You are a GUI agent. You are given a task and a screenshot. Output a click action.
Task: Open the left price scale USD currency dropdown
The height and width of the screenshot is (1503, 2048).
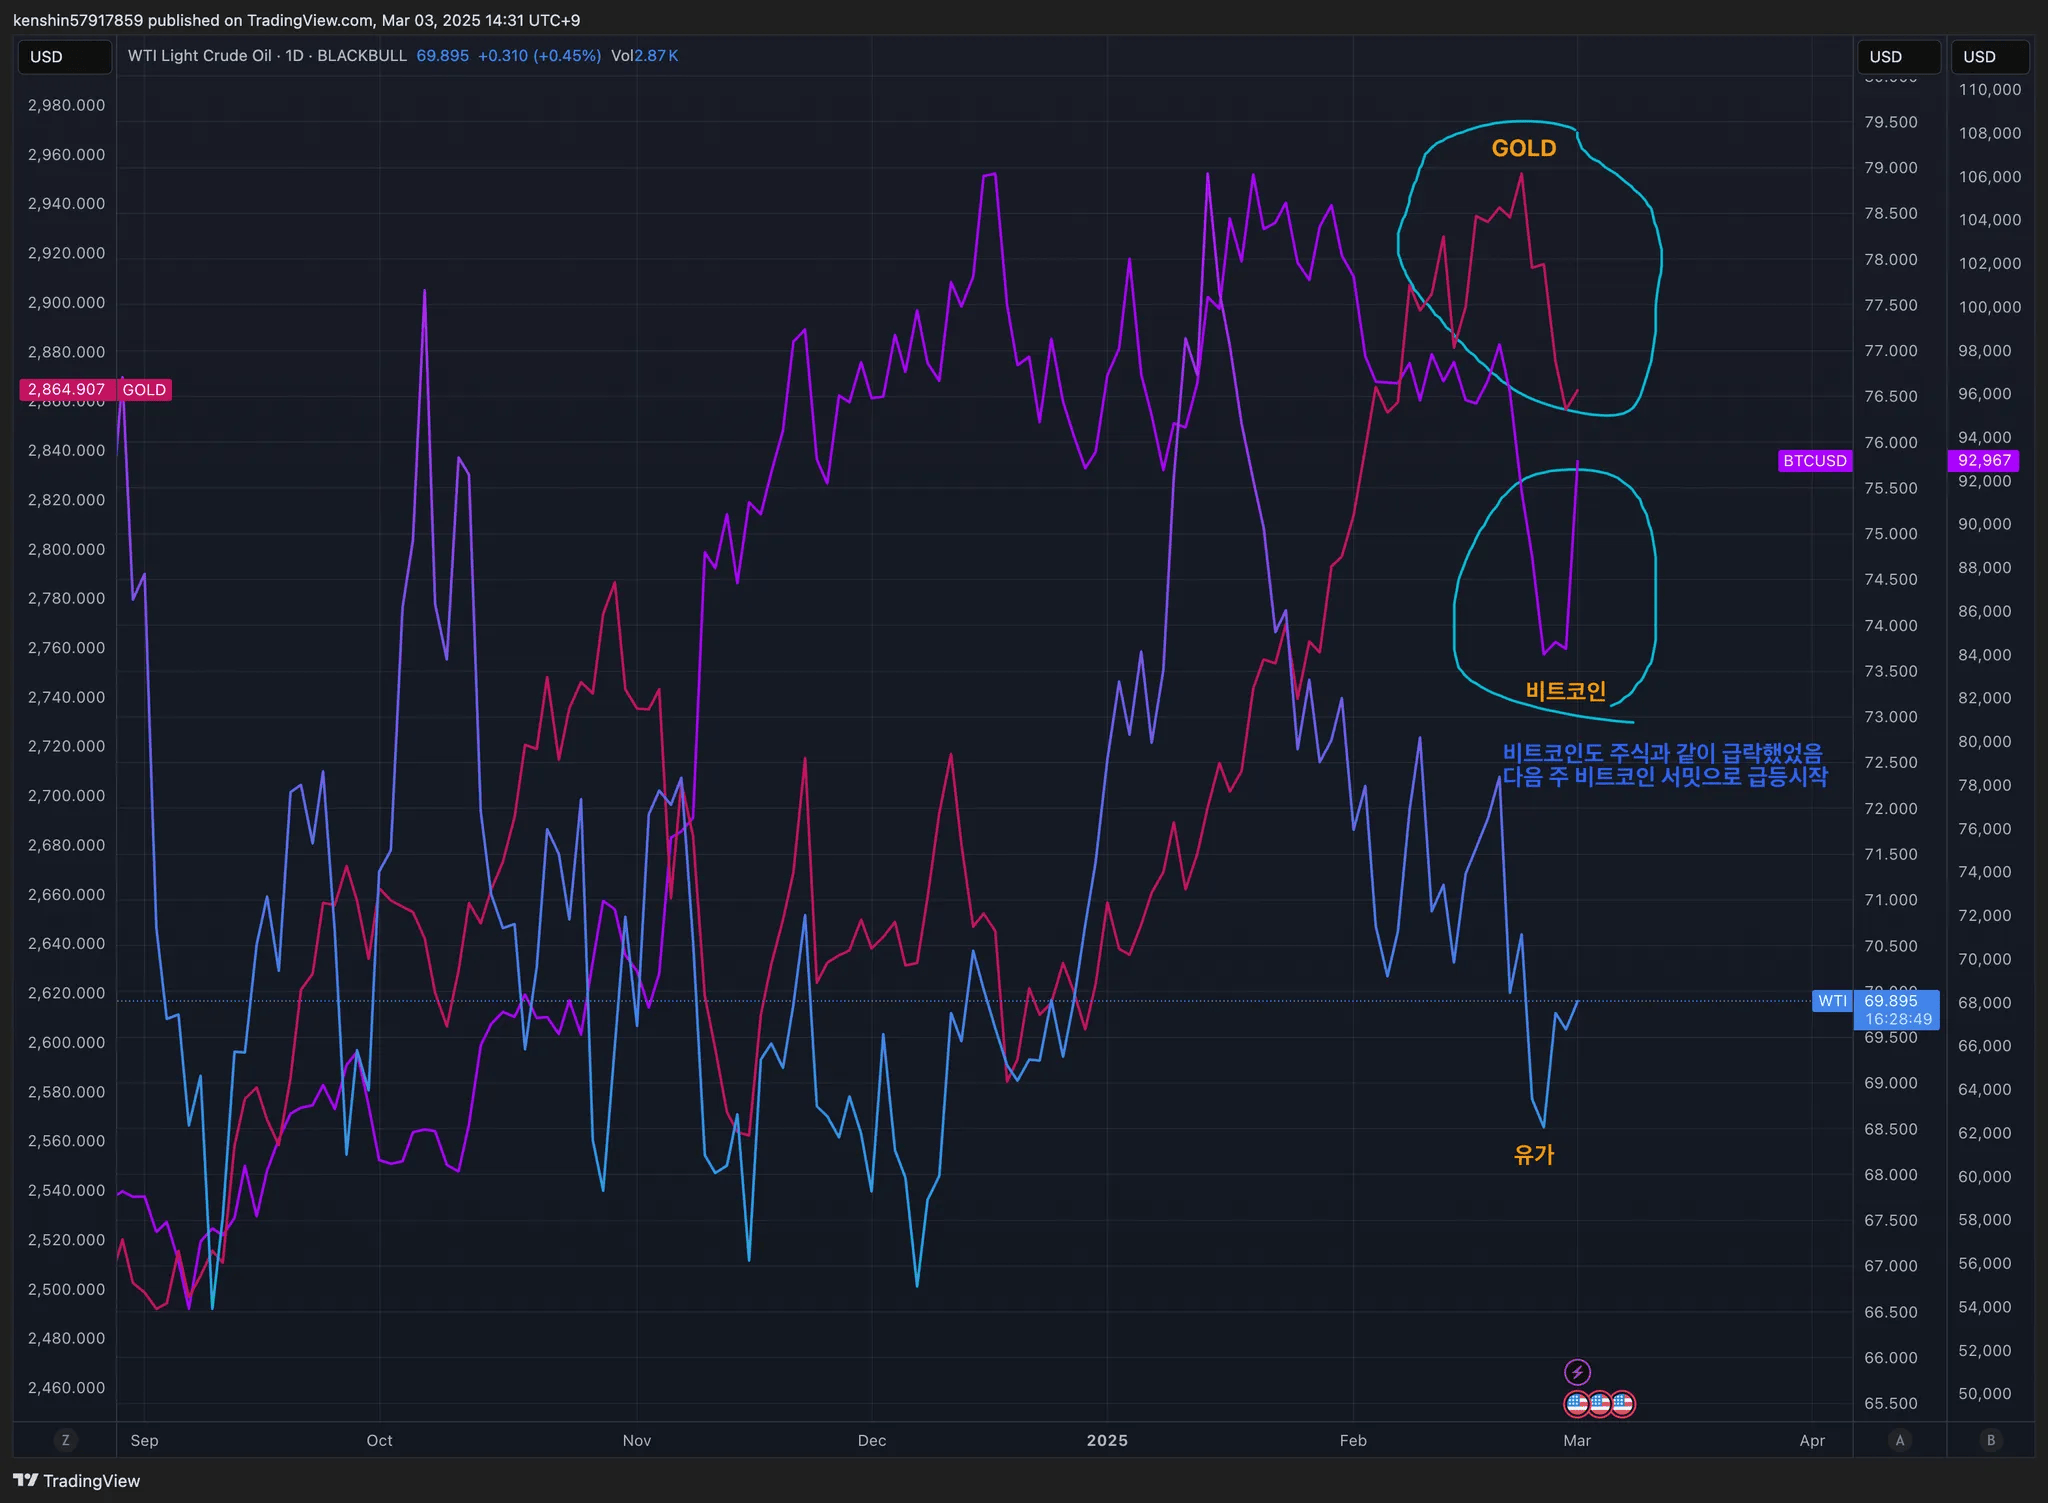pos(65,57)
